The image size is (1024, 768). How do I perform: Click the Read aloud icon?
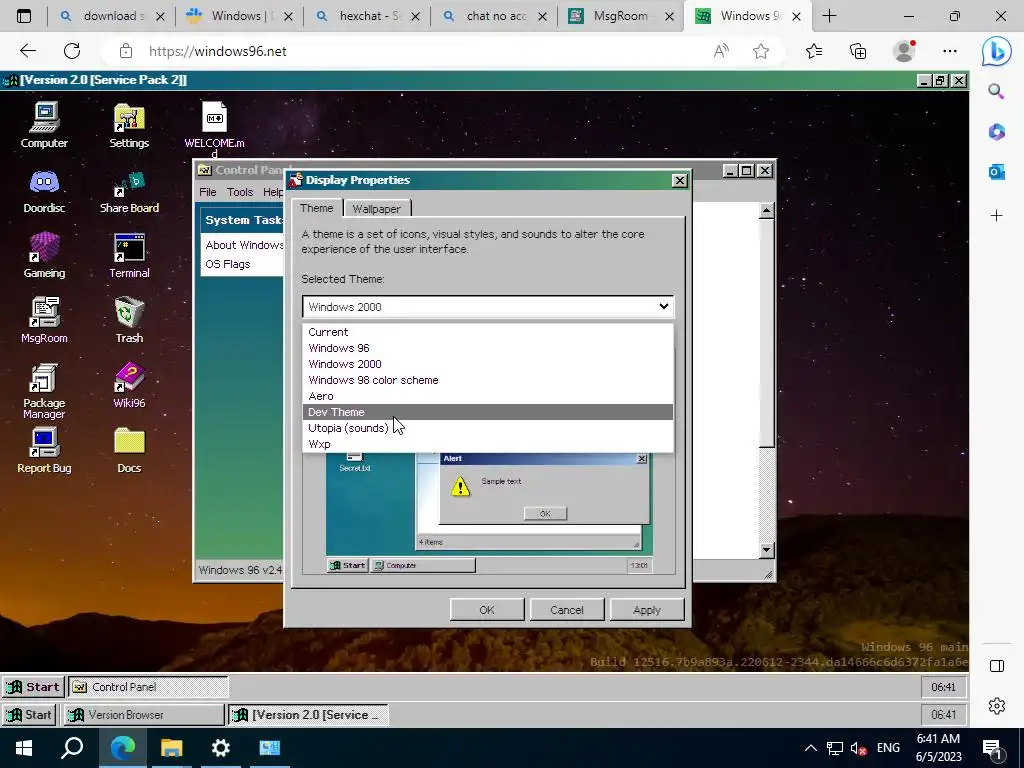pos(721,51)
